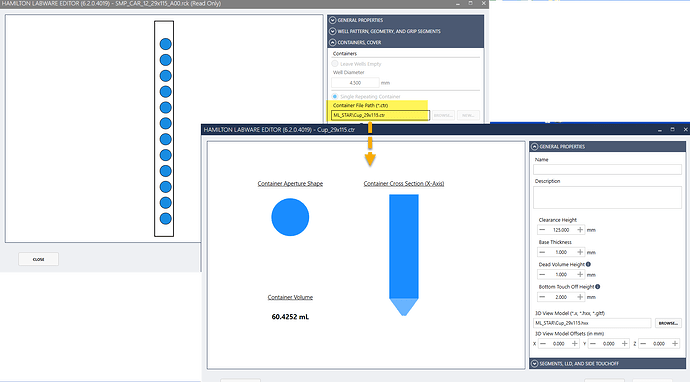Click the top blue well in the rack
This screenshot has width=690, height=382.
(x=165, y=44)
